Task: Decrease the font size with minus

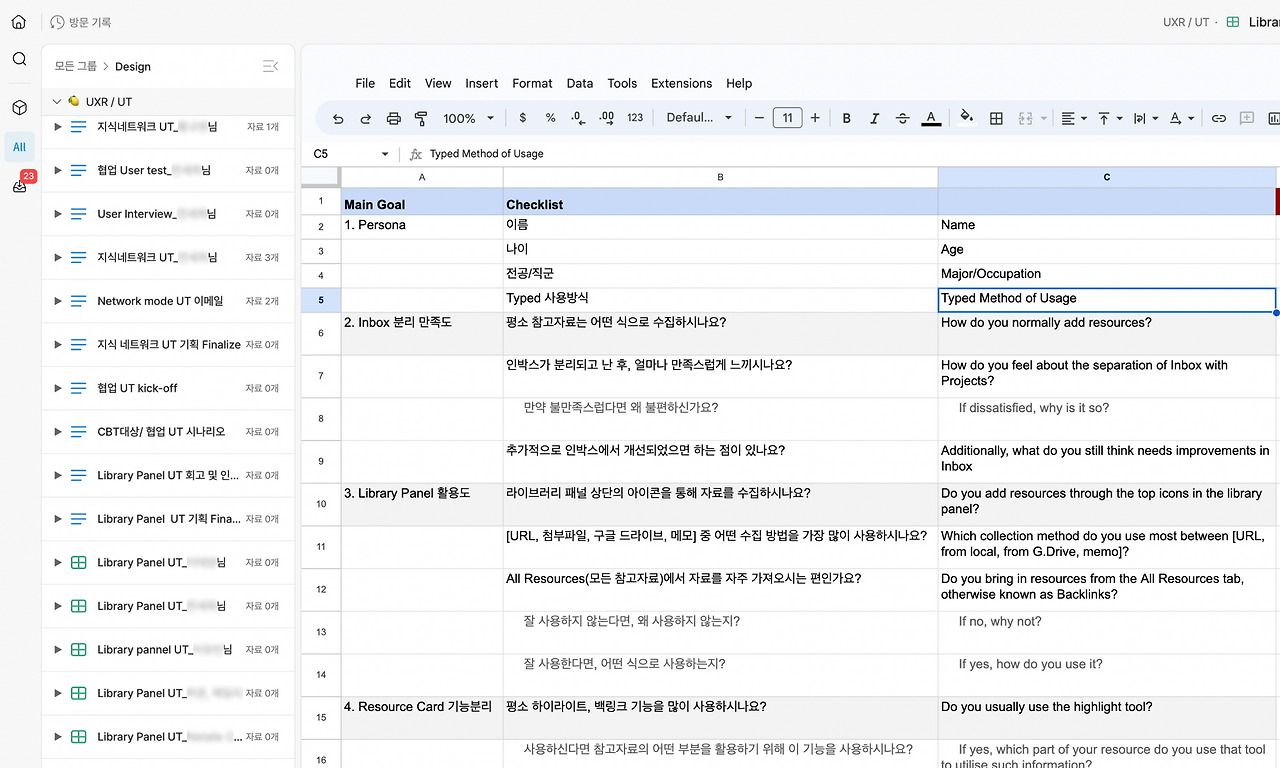Action: tap(760, 118)
